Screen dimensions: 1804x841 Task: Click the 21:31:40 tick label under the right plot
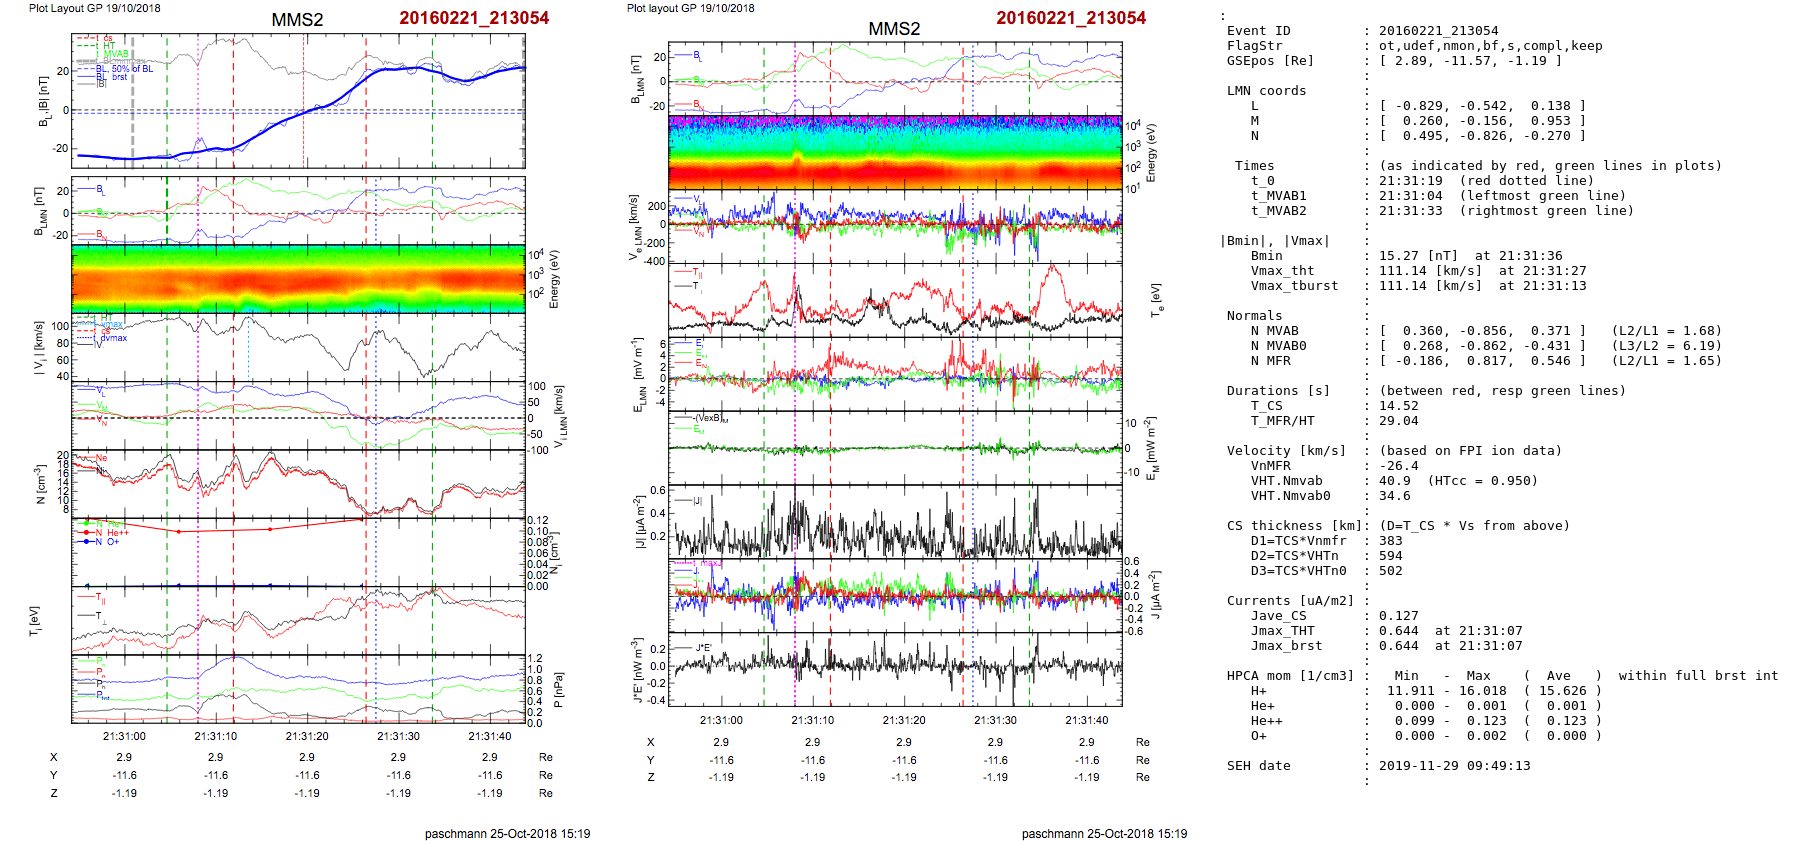[x=1086, y=720]
